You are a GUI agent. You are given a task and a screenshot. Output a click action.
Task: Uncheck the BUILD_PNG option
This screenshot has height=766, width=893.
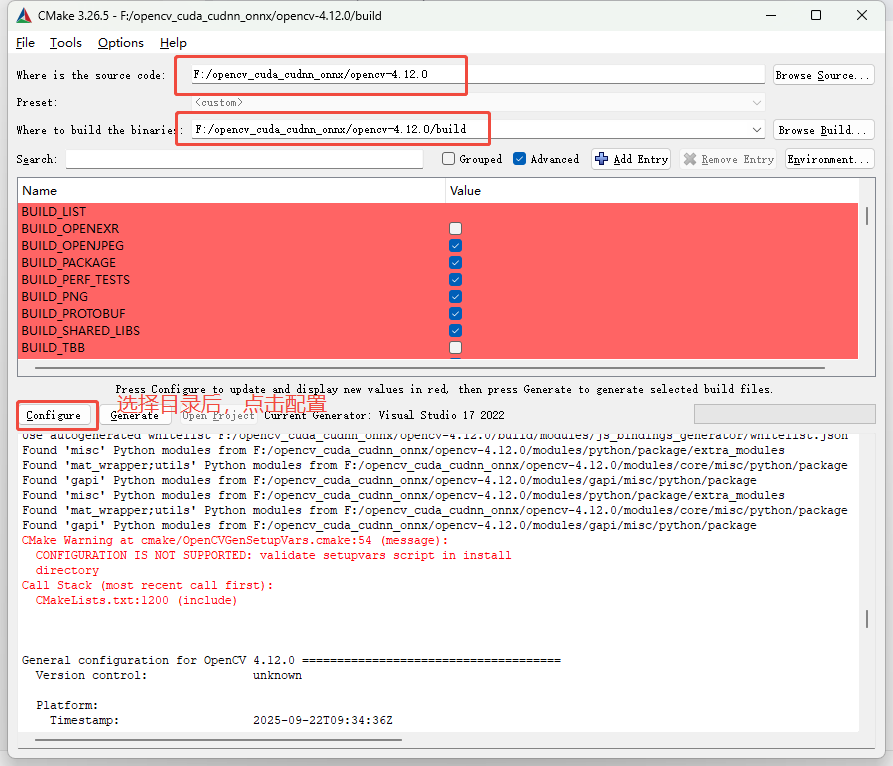(455, 297)
